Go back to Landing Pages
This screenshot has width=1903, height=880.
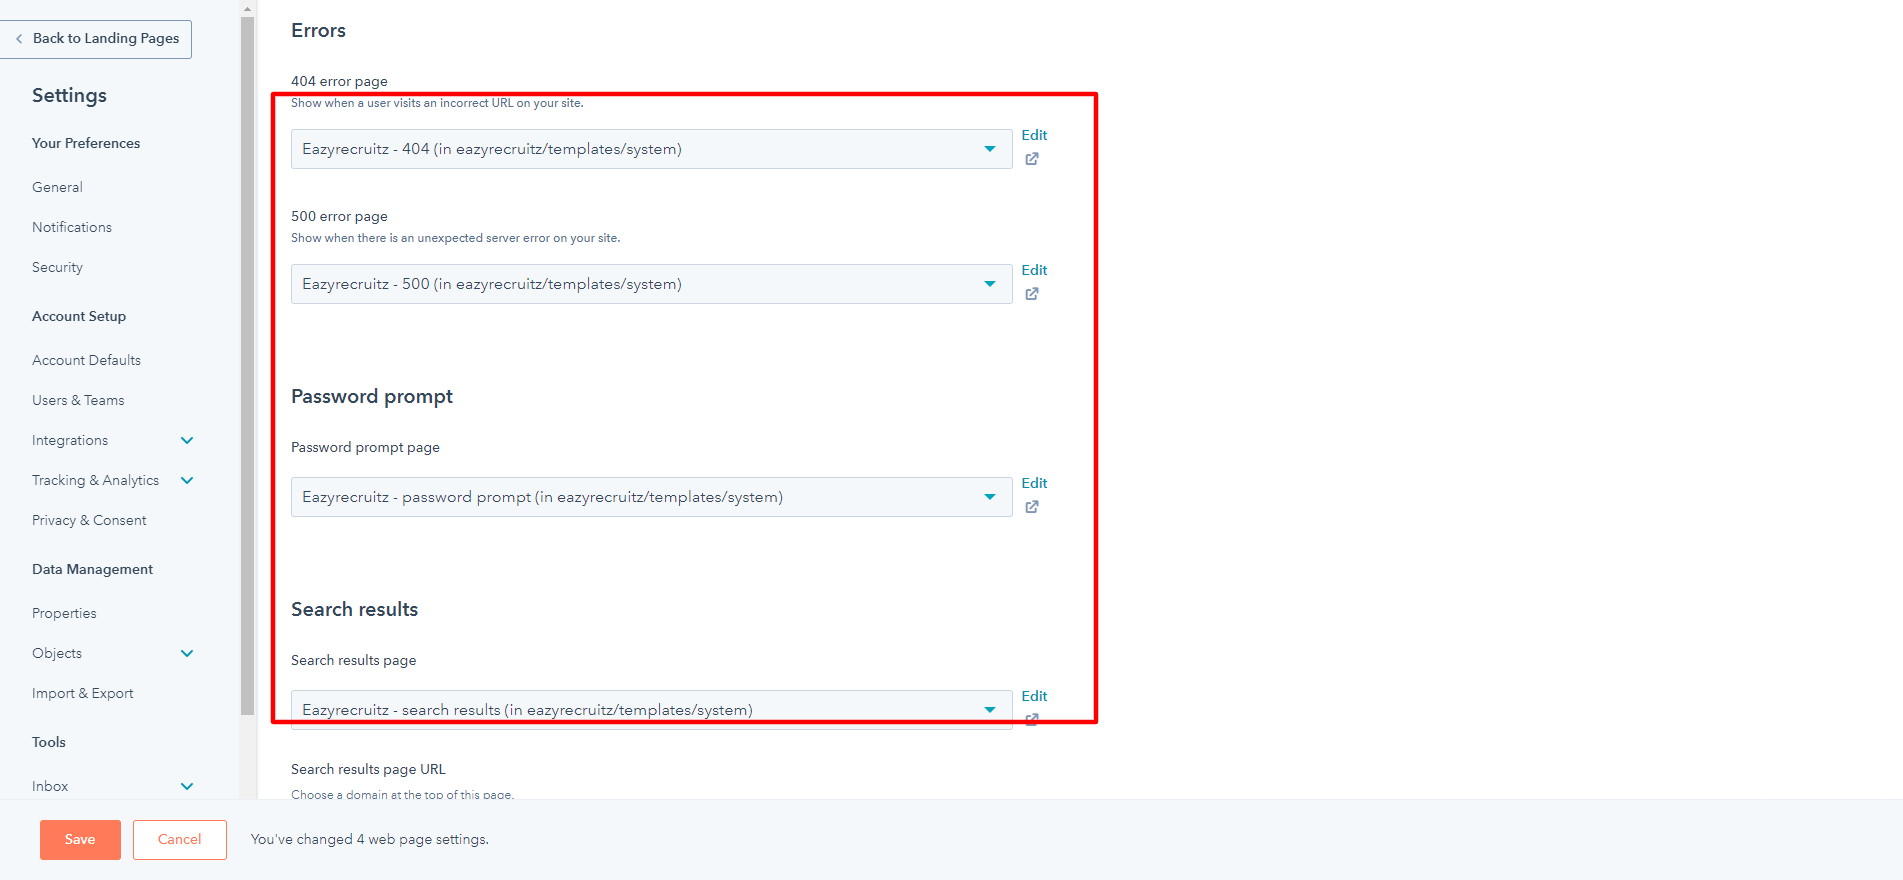(x=97, y=39)
